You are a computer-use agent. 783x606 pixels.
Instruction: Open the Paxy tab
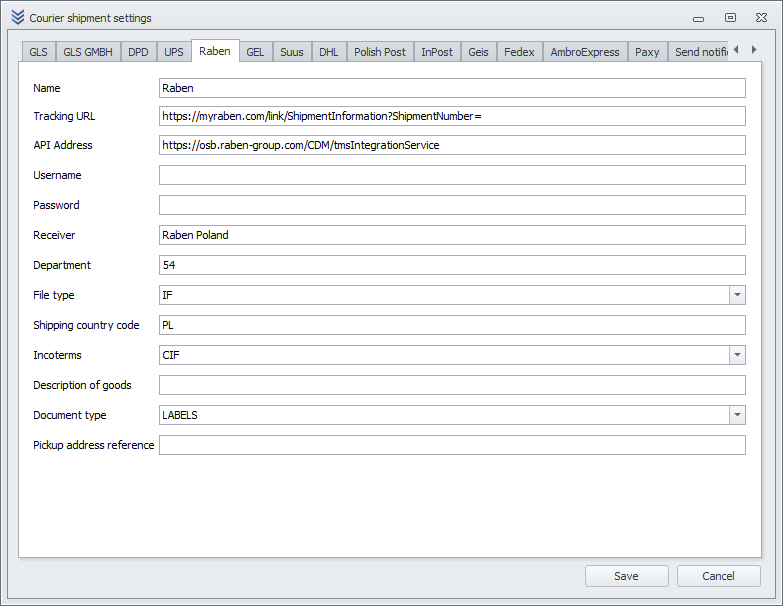(x=647, y=52)
